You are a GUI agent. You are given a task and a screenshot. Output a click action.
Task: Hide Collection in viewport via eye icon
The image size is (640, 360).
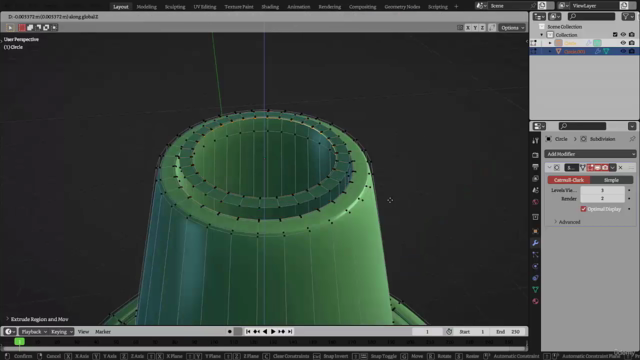click(x=623, y=35)
